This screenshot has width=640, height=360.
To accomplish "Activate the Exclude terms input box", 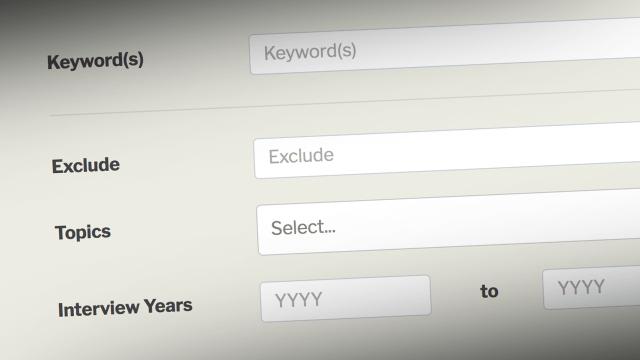I will (x=447, y=150).
